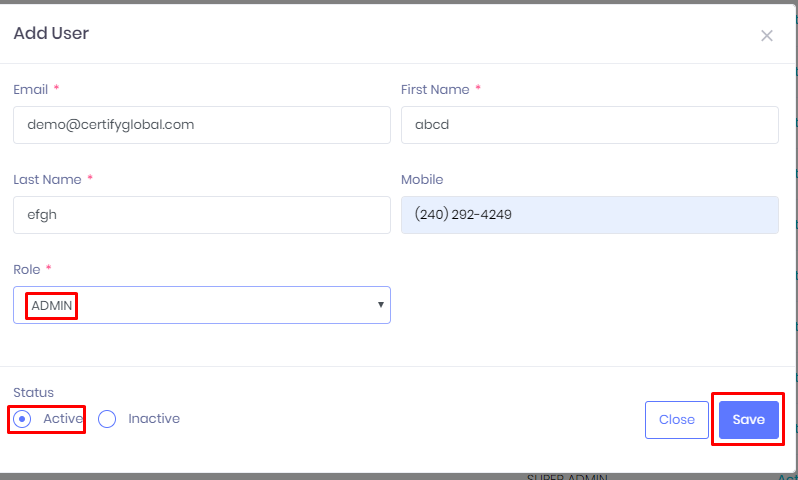This screenshot has height=480, width=798.
Task: Click the Email field label
Action: click(x=30, y=89)
